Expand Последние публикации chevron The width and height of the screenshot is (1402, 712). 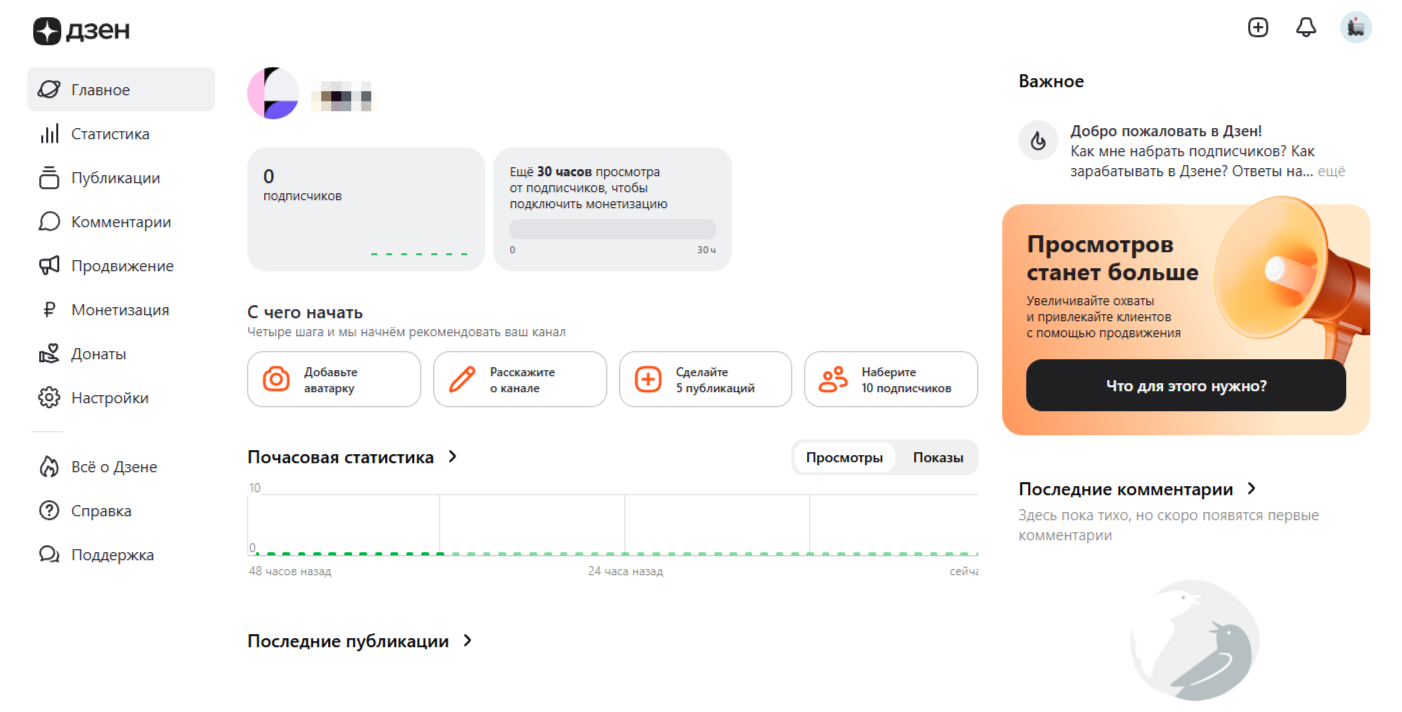click(x=467, y=641)
